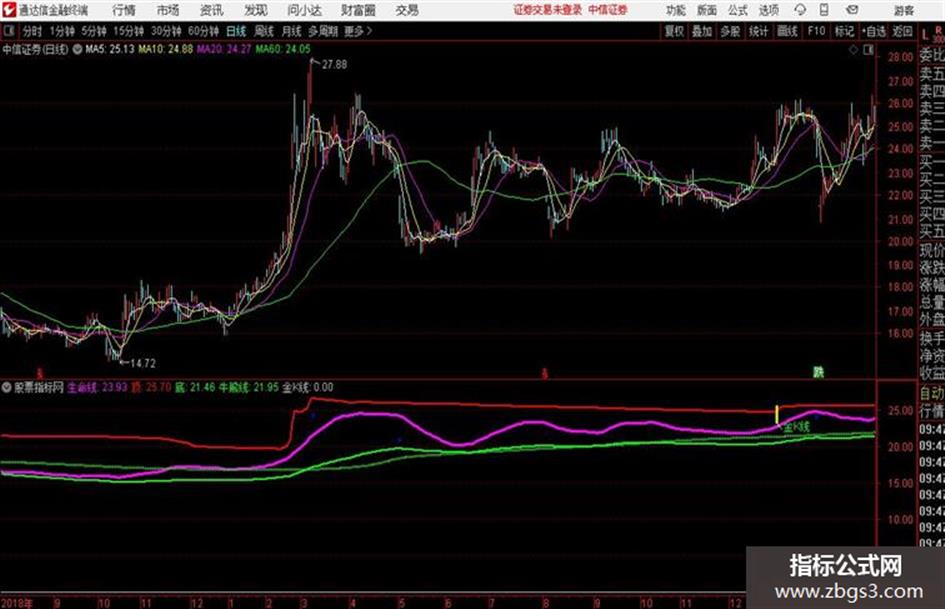945x609 pixels.
Task: Click the MA60: 24.05 value
Action: (283, 49)
